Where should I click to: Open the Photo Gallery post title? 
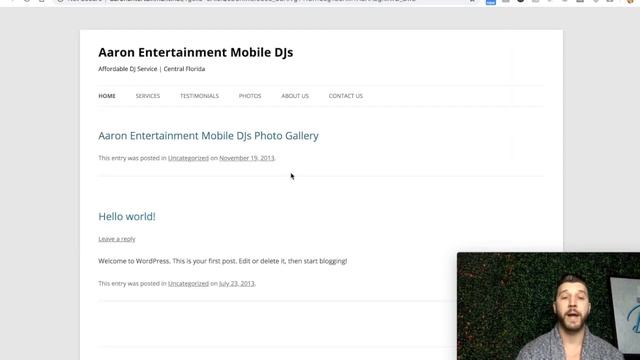208,136
